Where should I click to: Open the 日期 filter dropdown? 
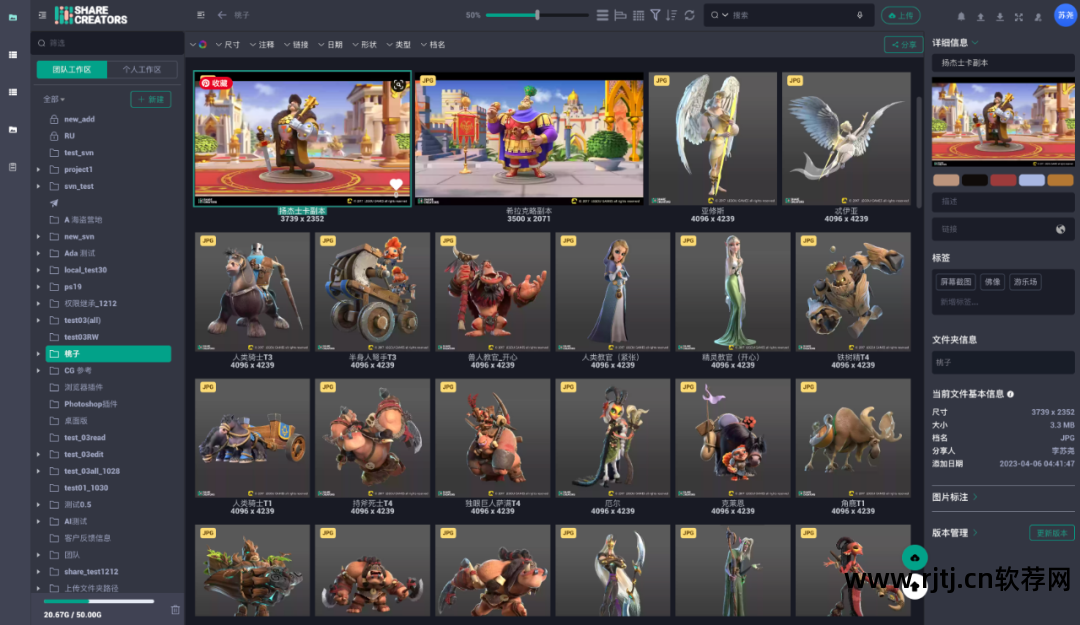point(330,45)
